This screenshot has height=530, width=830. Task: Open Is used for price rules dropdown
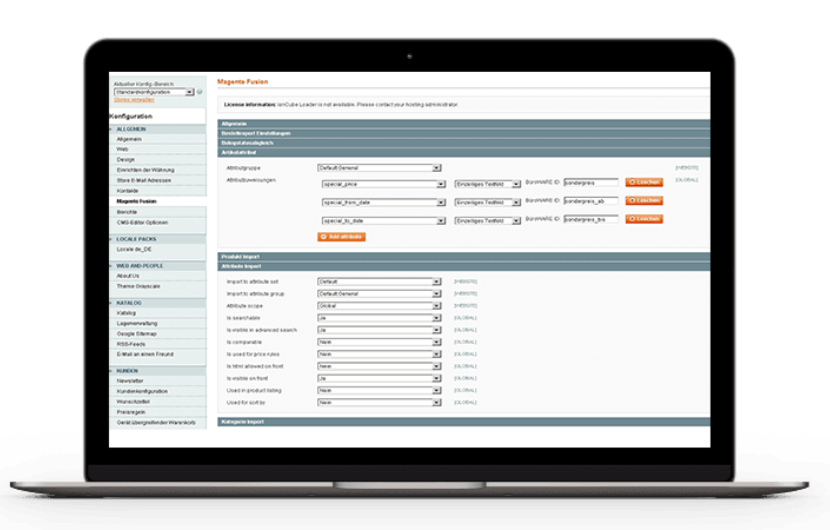click(379, 354)
